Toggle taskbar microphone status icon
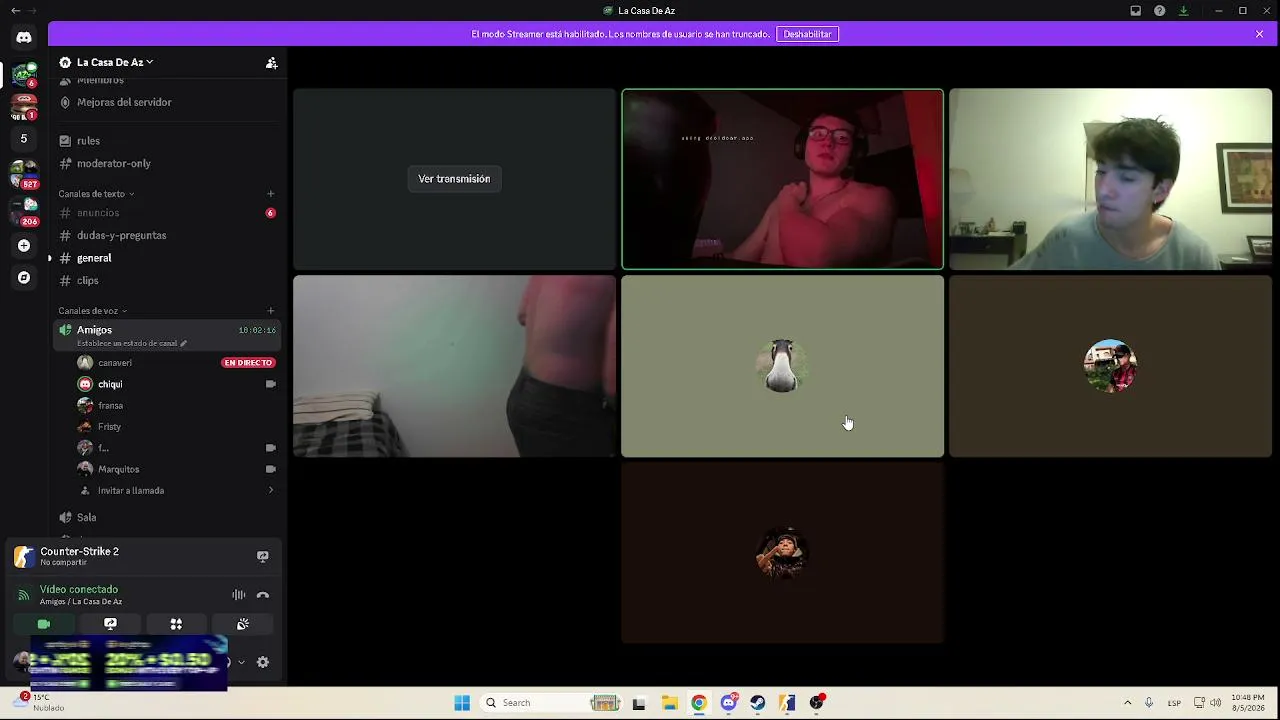Screen dimensions: 1280x720 click(x=1149, y=703)
